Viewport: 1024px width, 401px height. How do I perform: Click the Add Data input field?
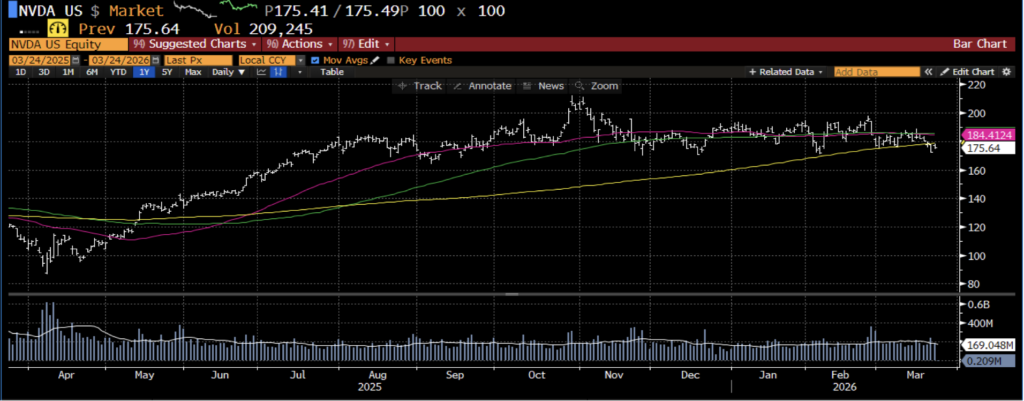pyautogui.click(x=876, y=72)
